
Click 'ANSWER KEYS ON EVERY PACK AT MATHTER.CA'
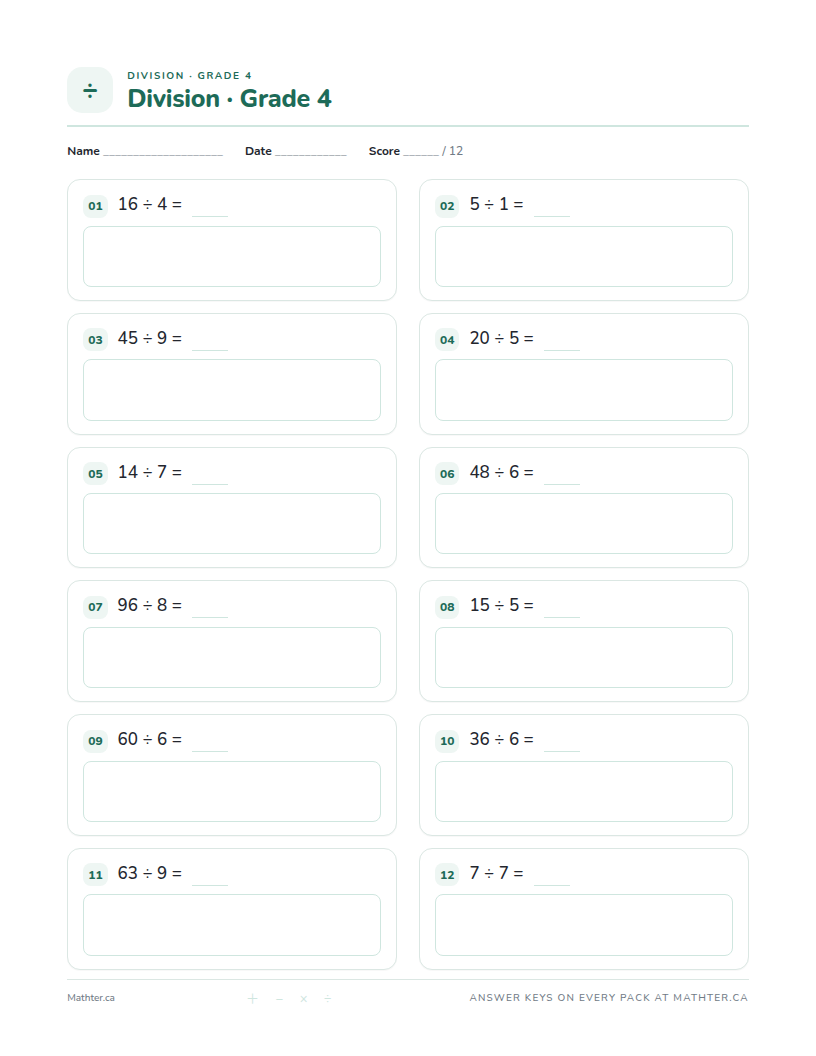tap(609, 997)
